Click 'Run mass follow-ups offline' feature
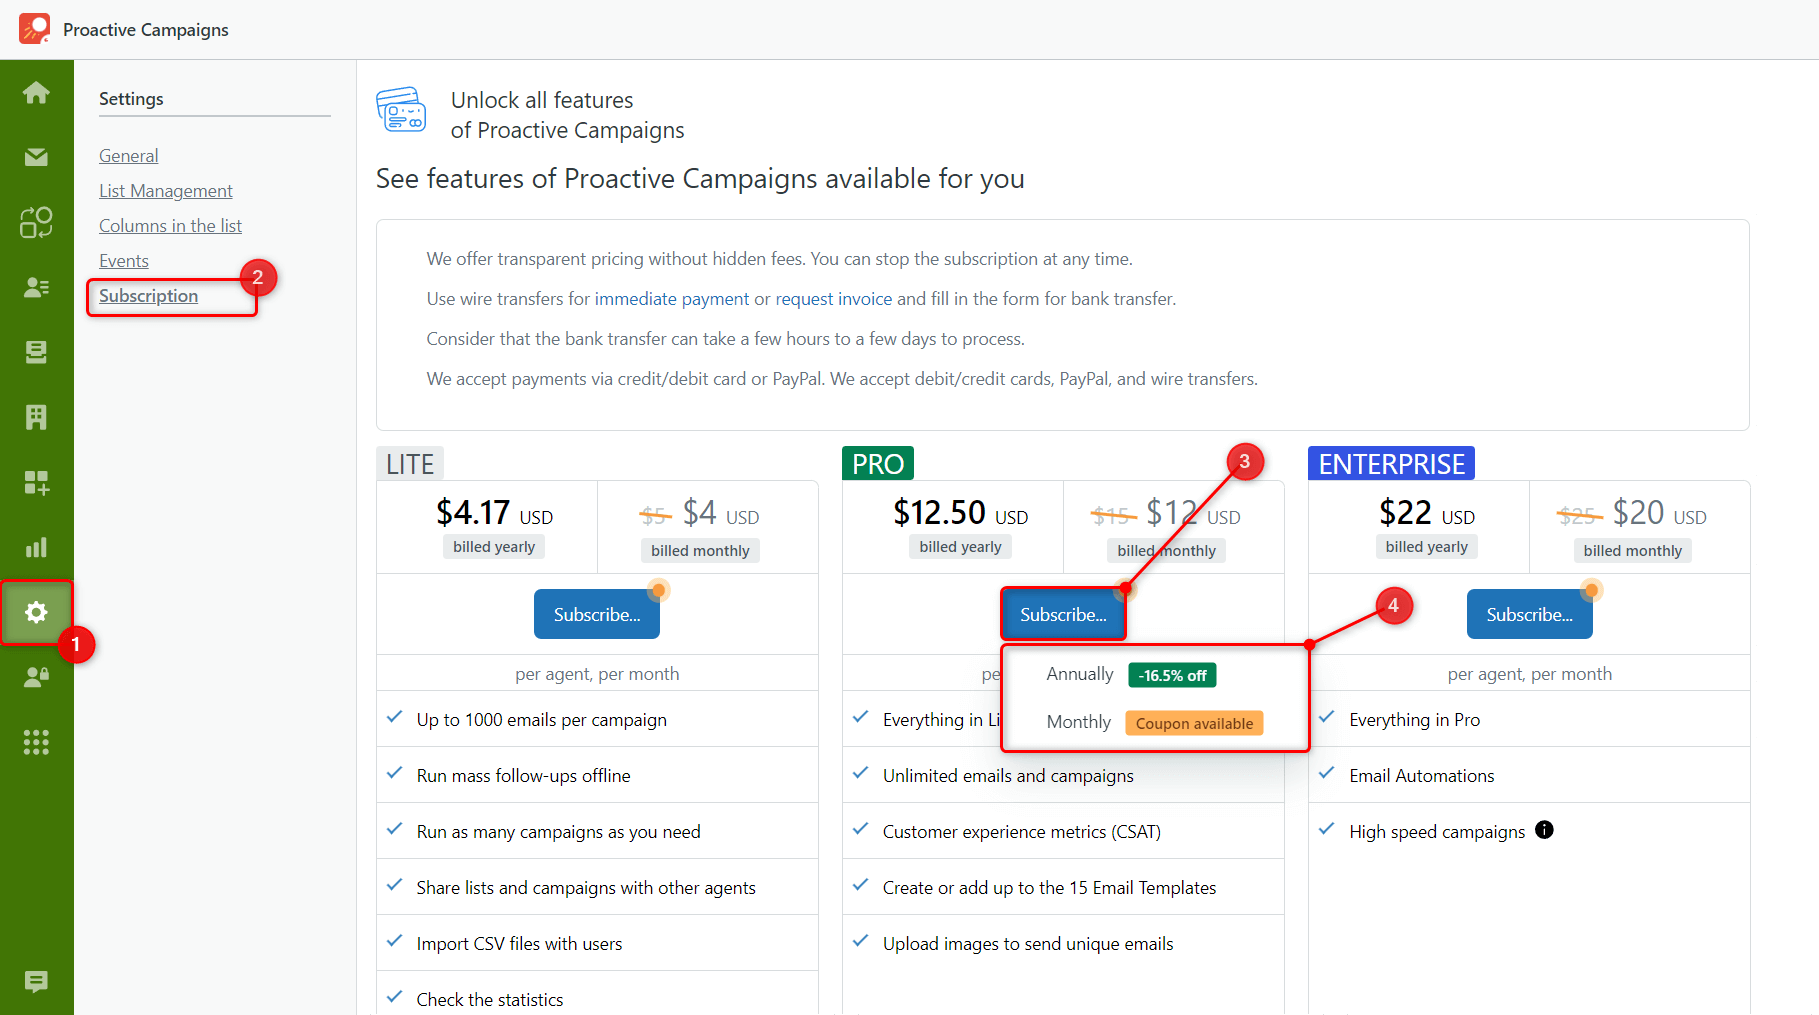 pyautogui.click(x=523, y=776)
